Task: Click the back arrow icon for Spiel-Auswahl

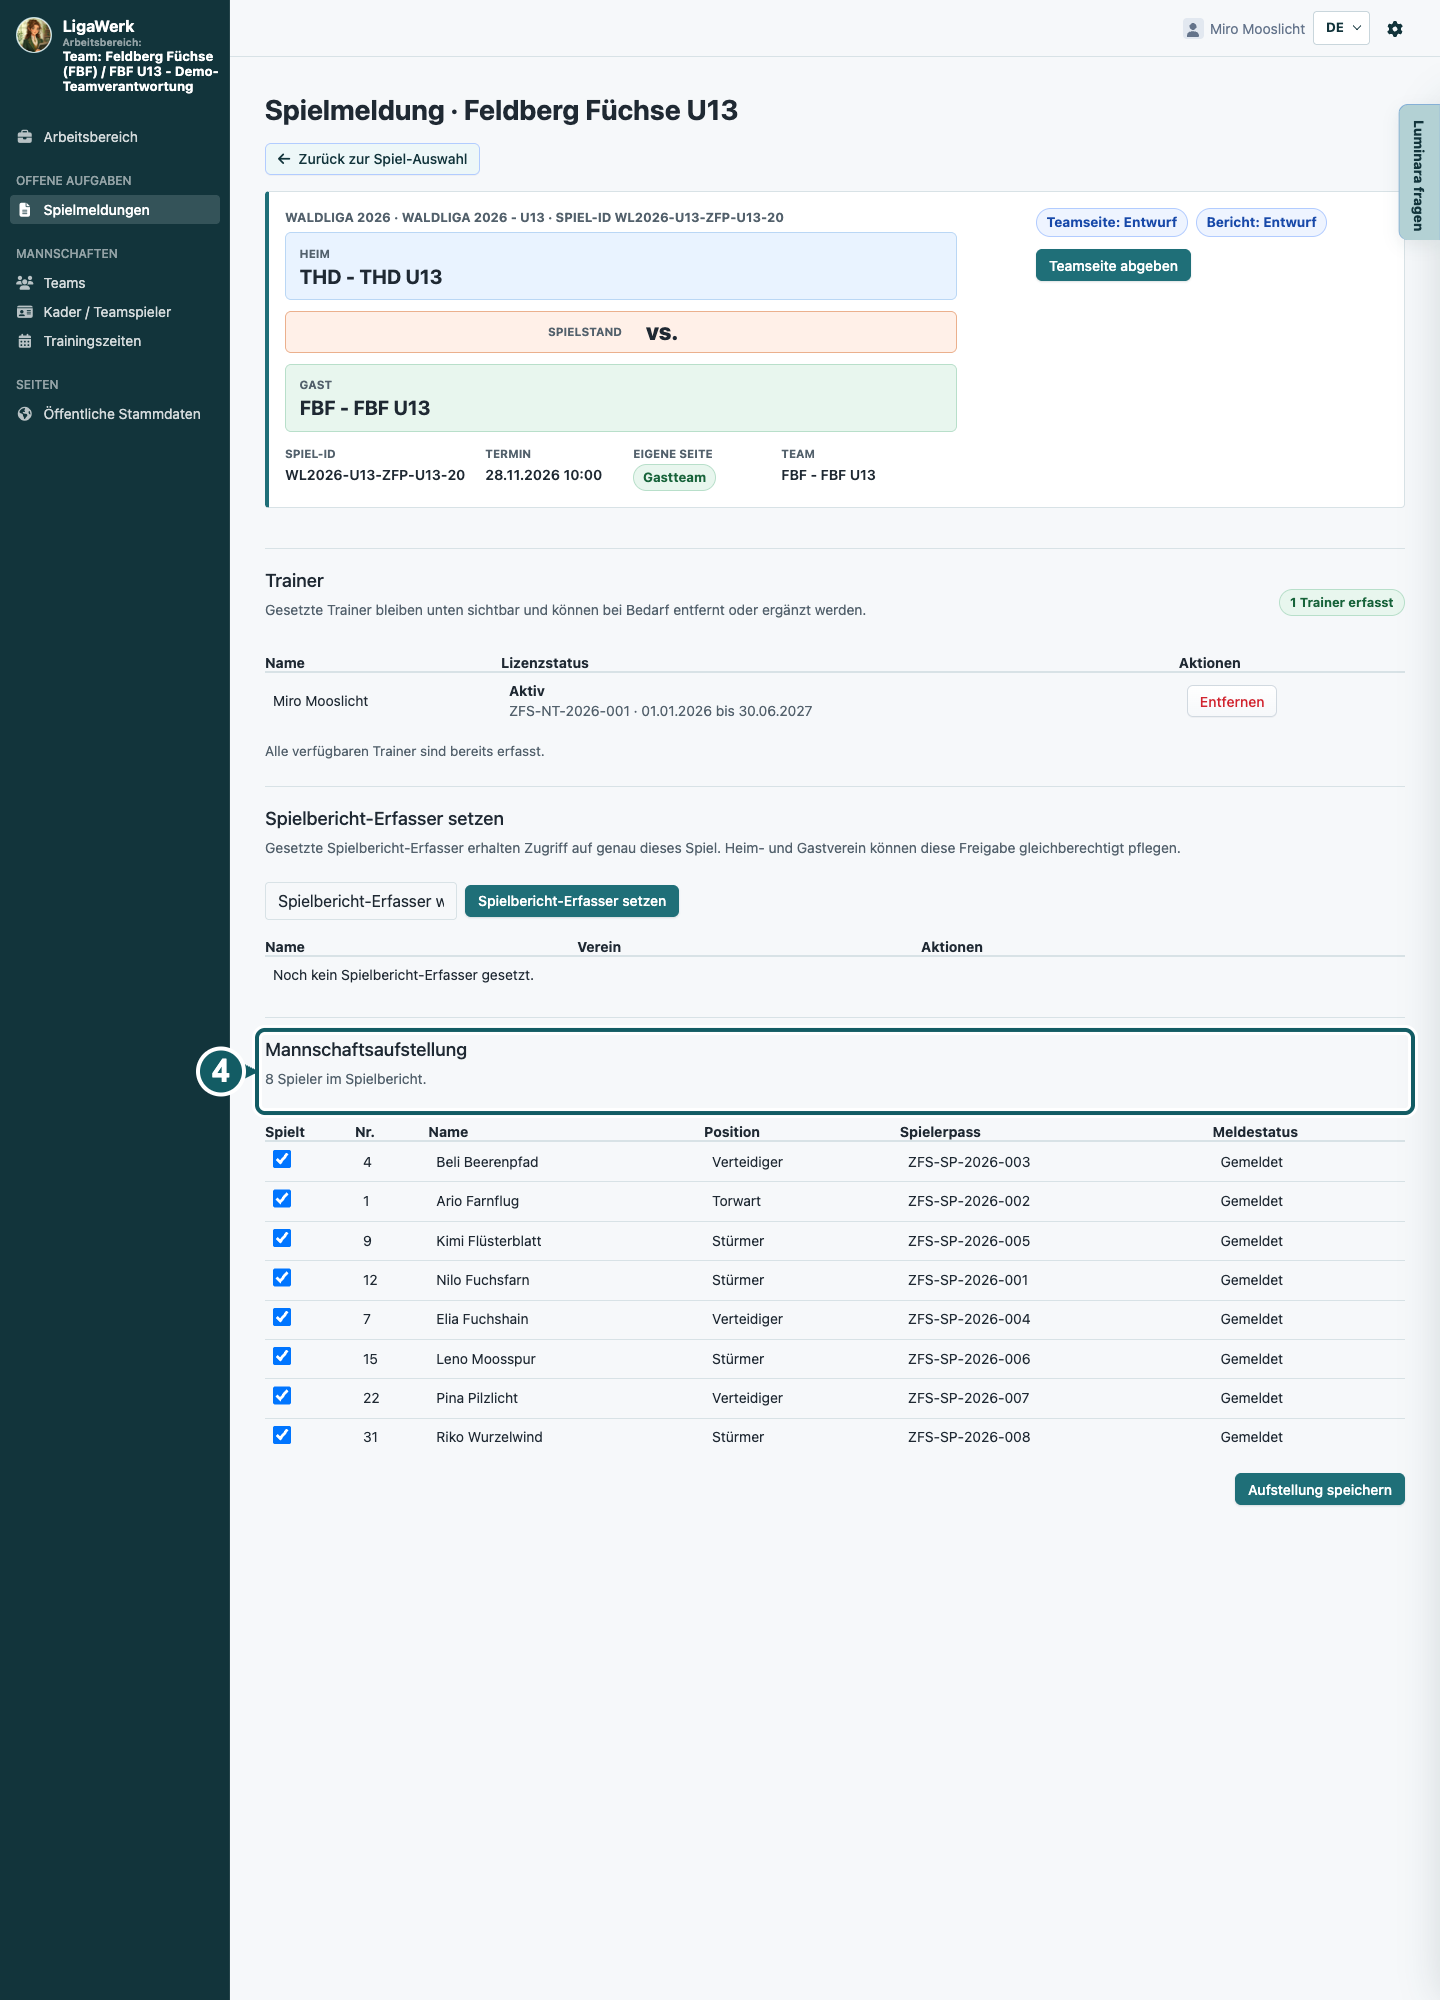Action: click(x=284, y=159)
